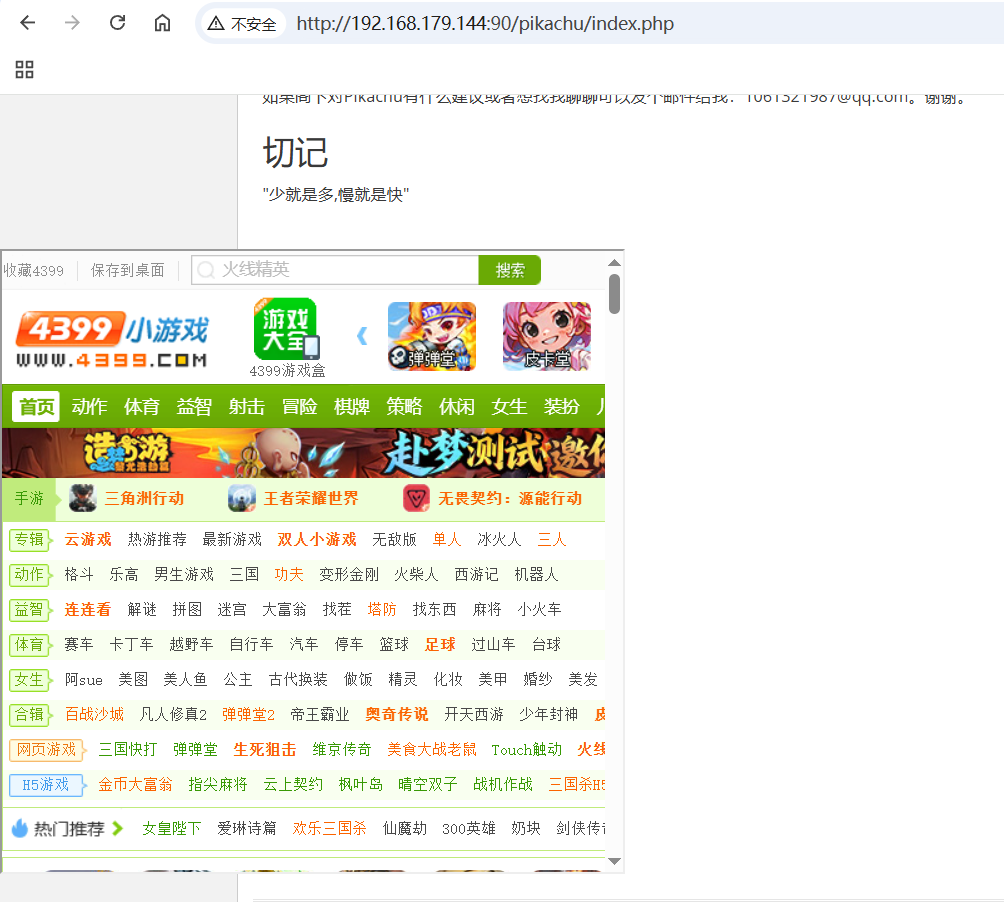Open the apps grid icon in bookmarks bar
The image size is (1004, 902).
click(x=24, y=69)
